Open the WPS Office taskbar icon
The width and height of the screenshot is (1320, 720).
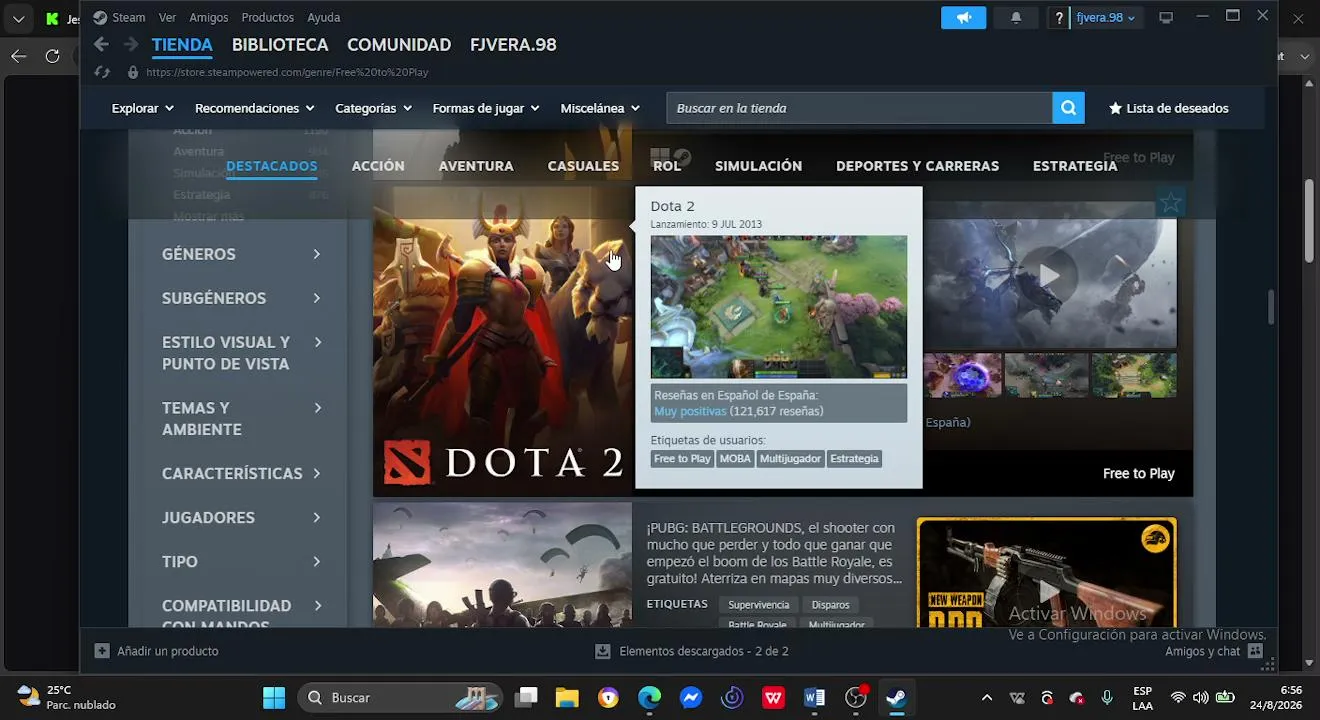(773, 698)
